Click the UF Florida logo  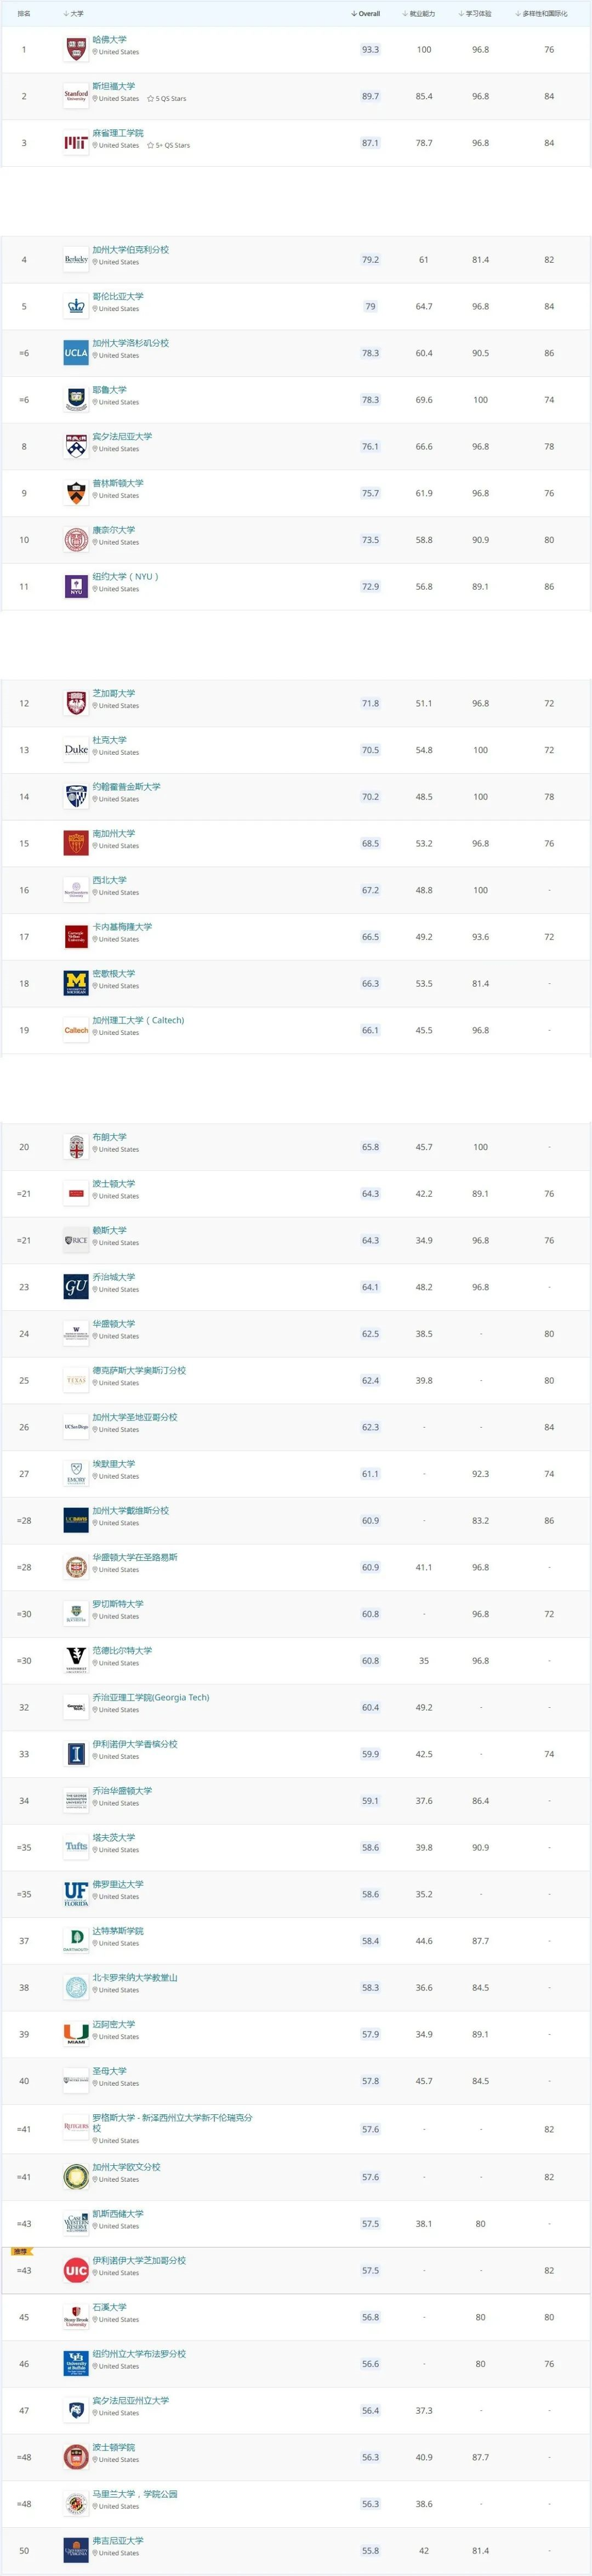click(76, 1894)
